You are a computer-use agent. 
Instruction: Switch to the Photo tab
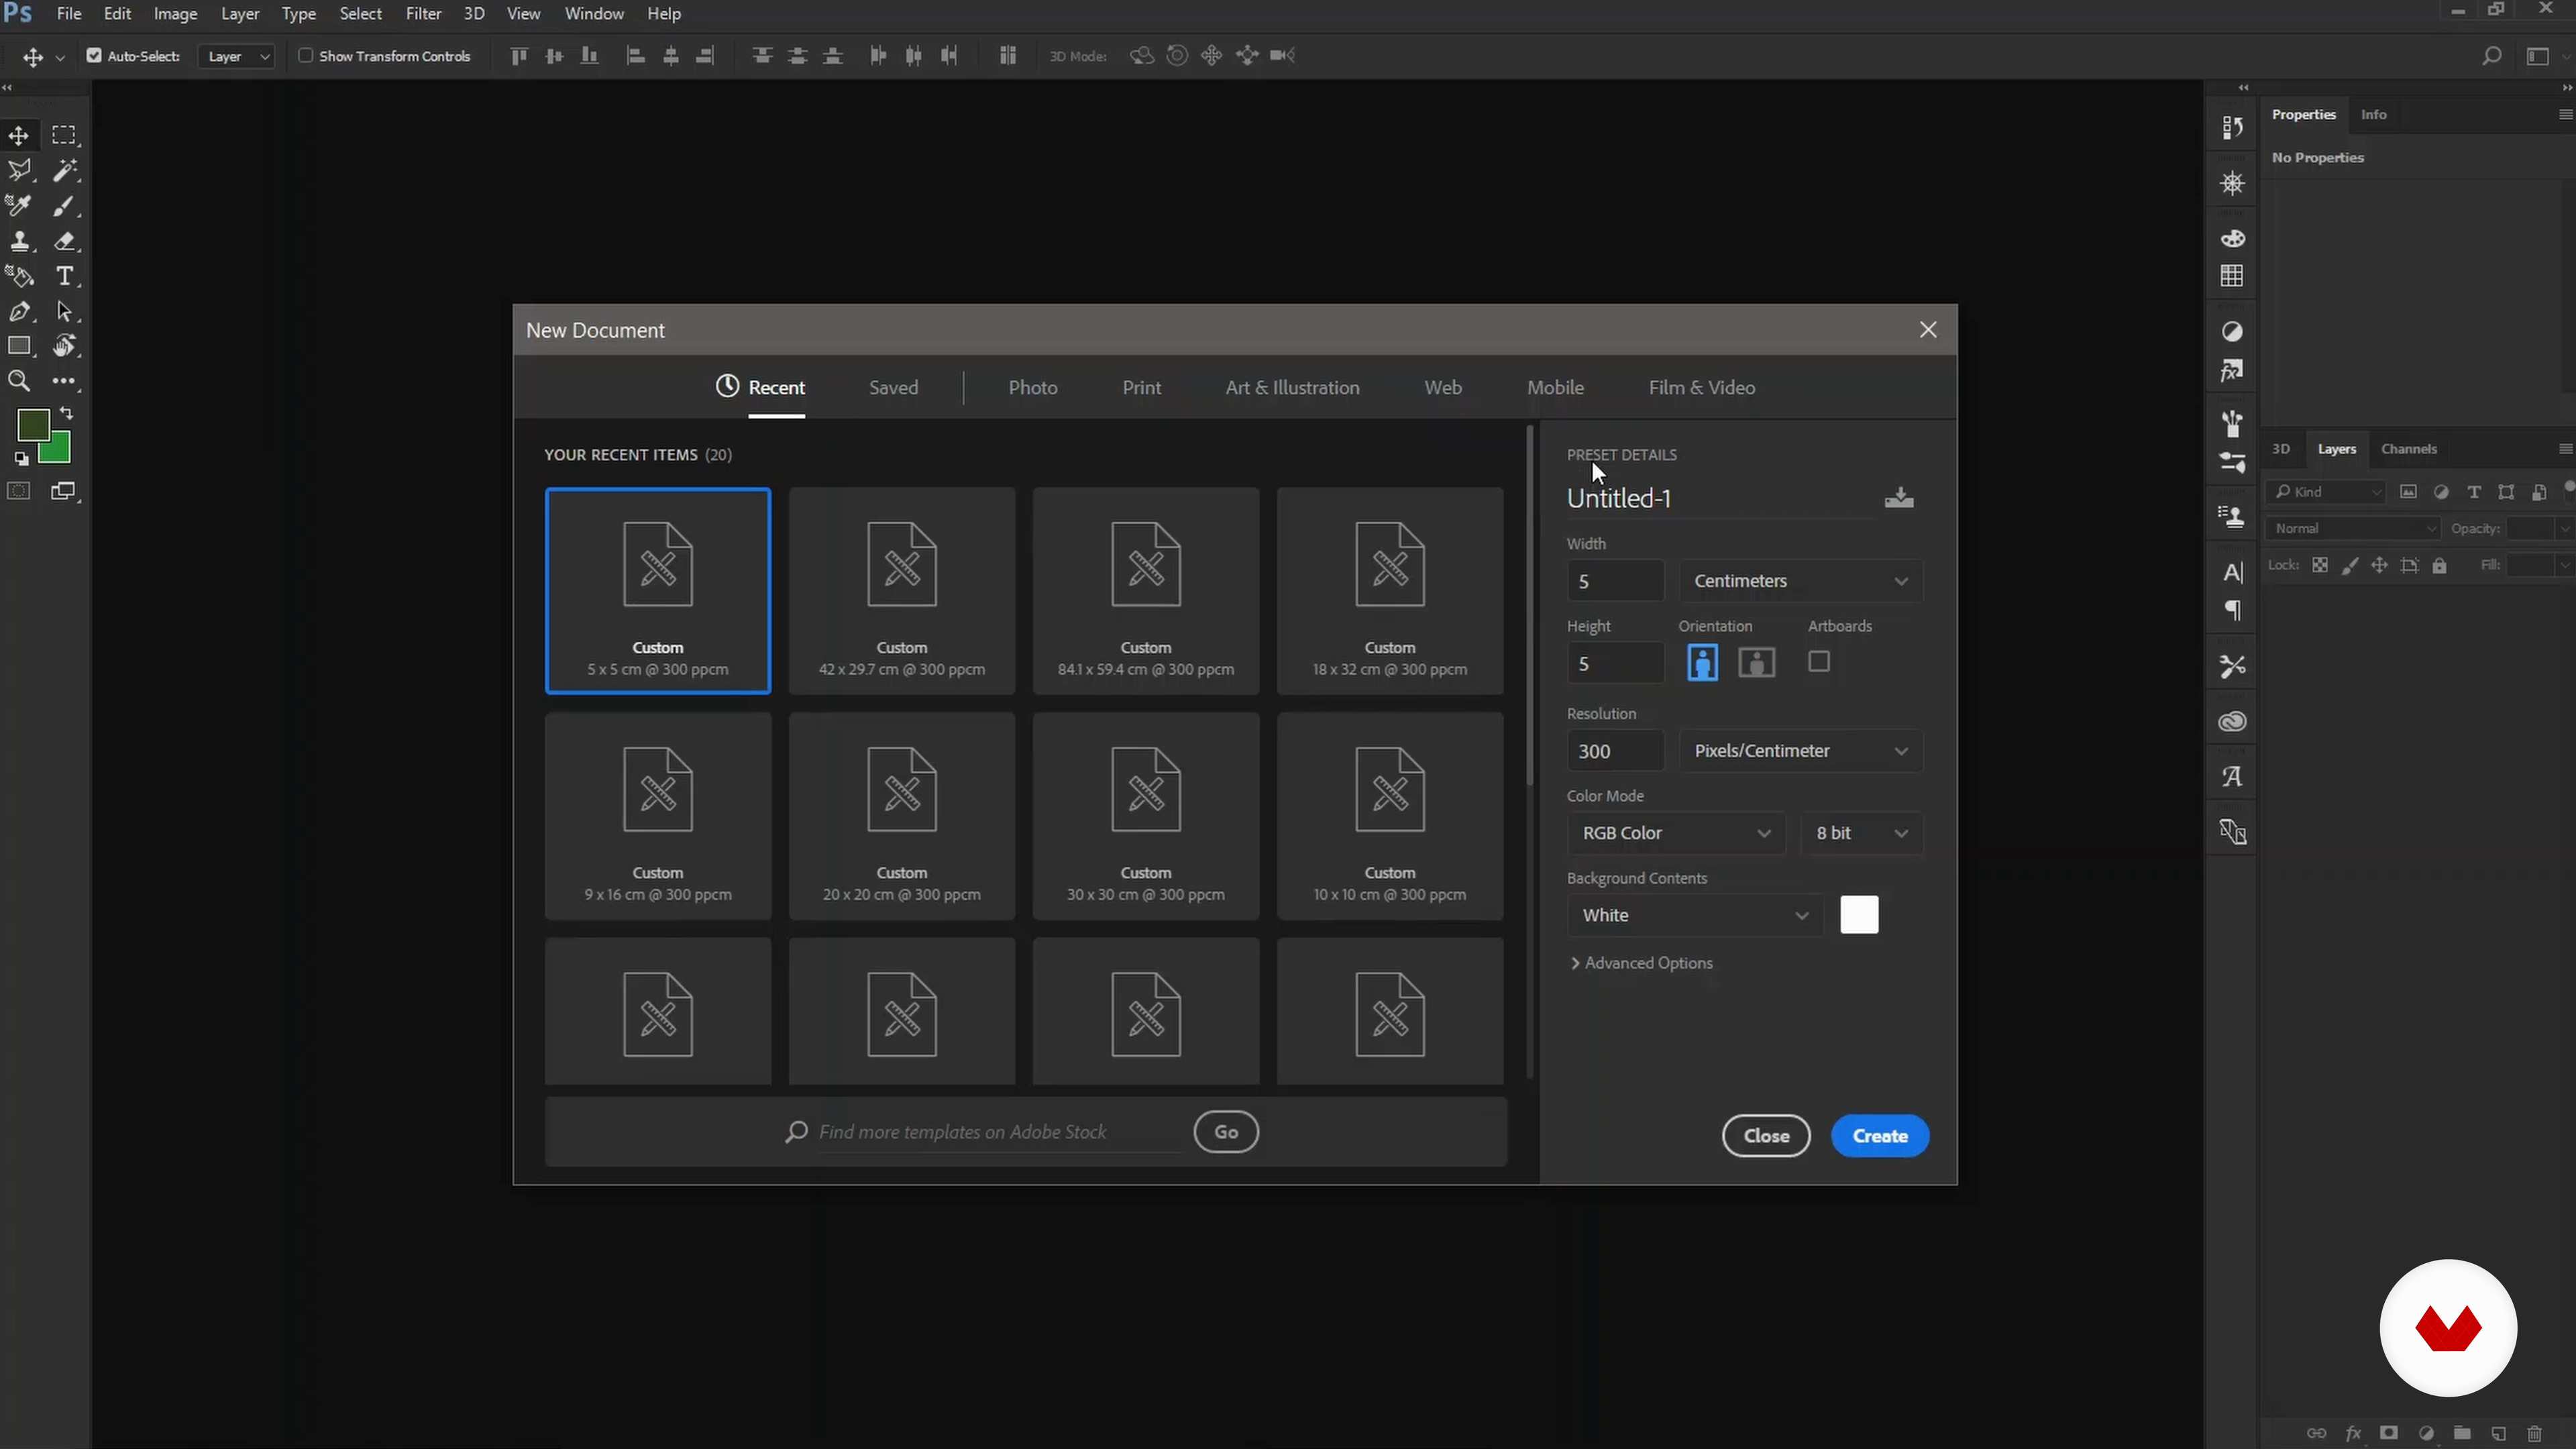point(1033,387)
